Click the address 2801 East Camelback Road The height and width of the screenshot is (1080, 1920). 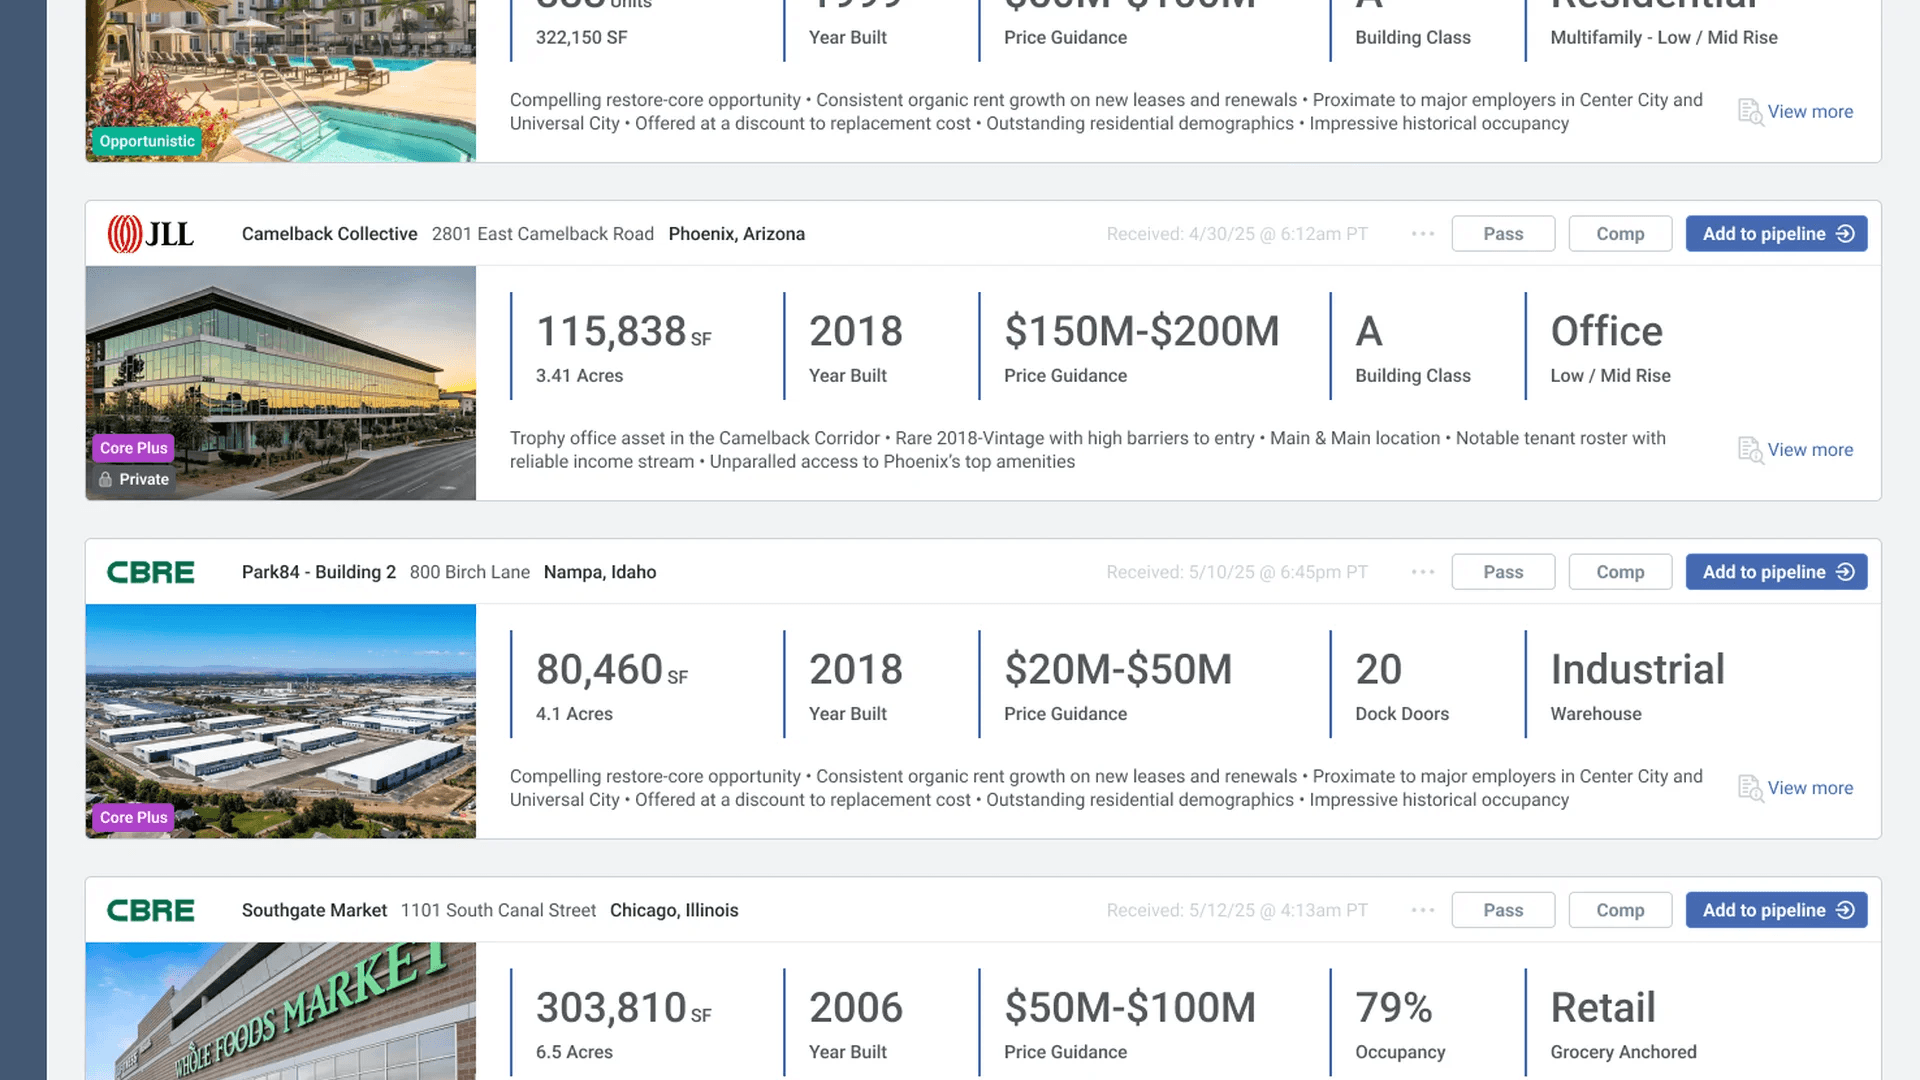[543, 234]
